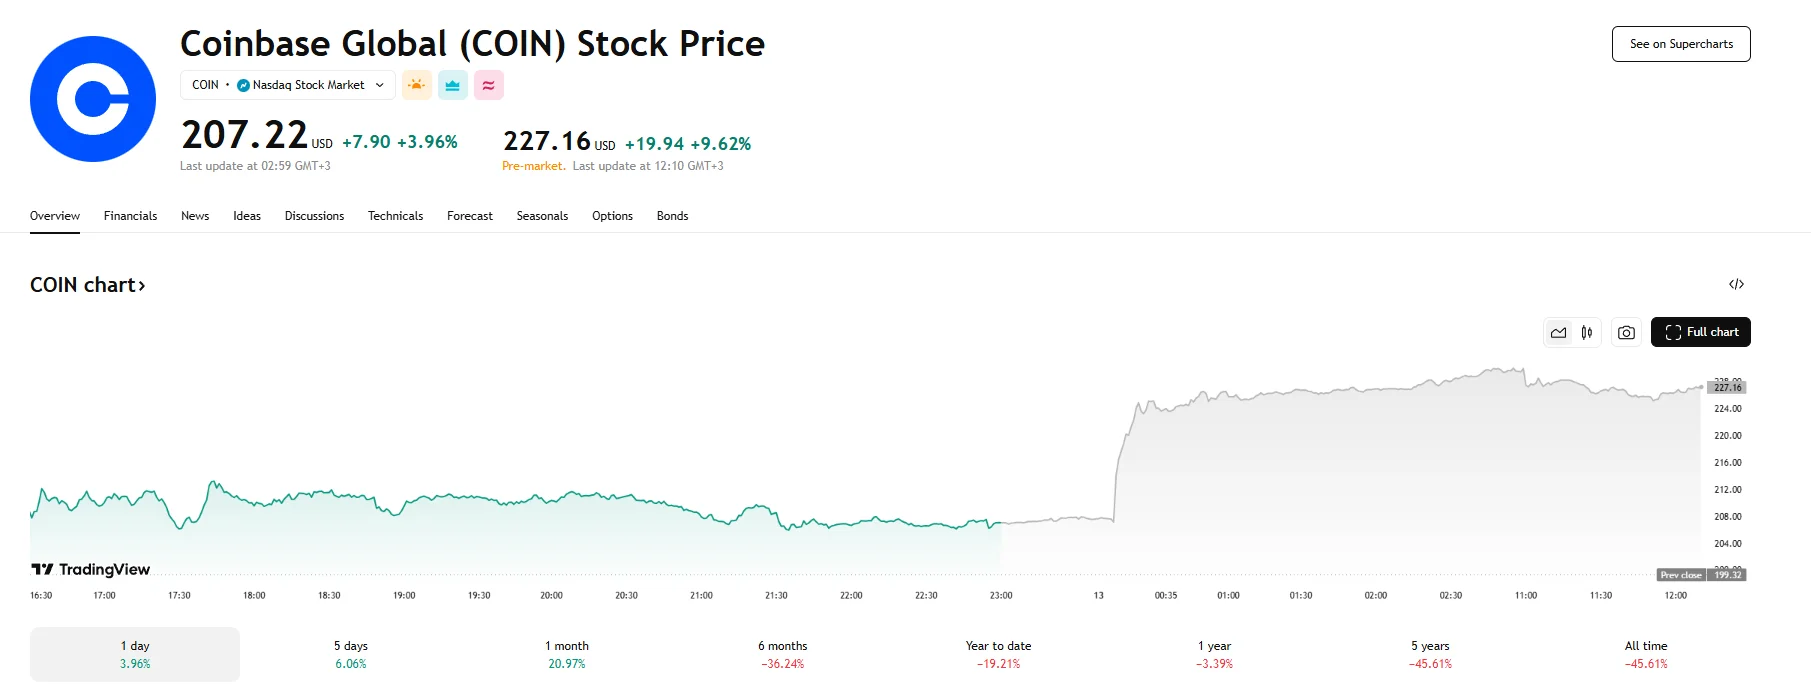
Task: Open the Bonds tab
Action: [x=672, y=216]
